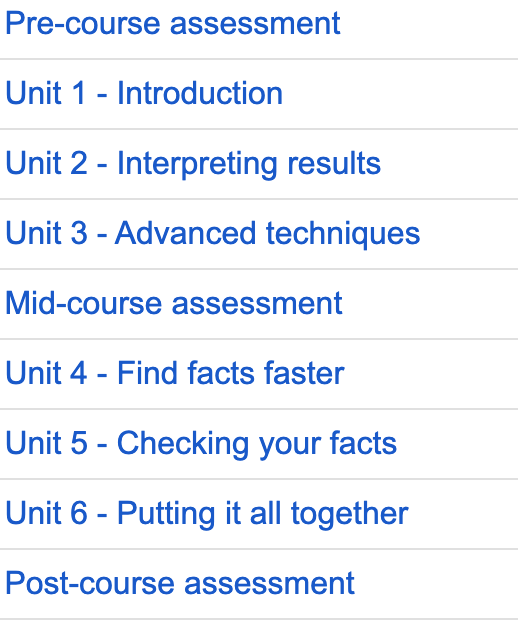The width and height of the screenshot is (518, 620).
Task: Open the Mid-course assessment link
Action: pos(174,304)
